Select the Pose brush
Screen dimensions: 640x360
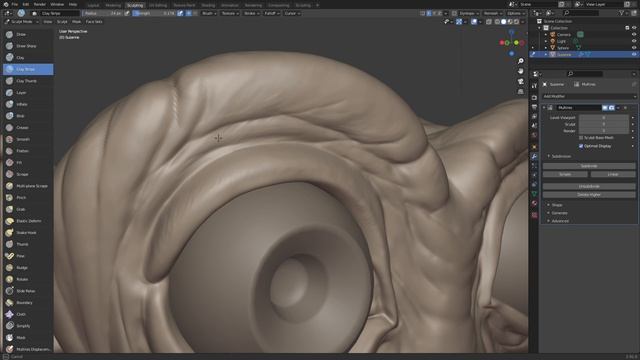pyautogui.click(x=28, y=256)
